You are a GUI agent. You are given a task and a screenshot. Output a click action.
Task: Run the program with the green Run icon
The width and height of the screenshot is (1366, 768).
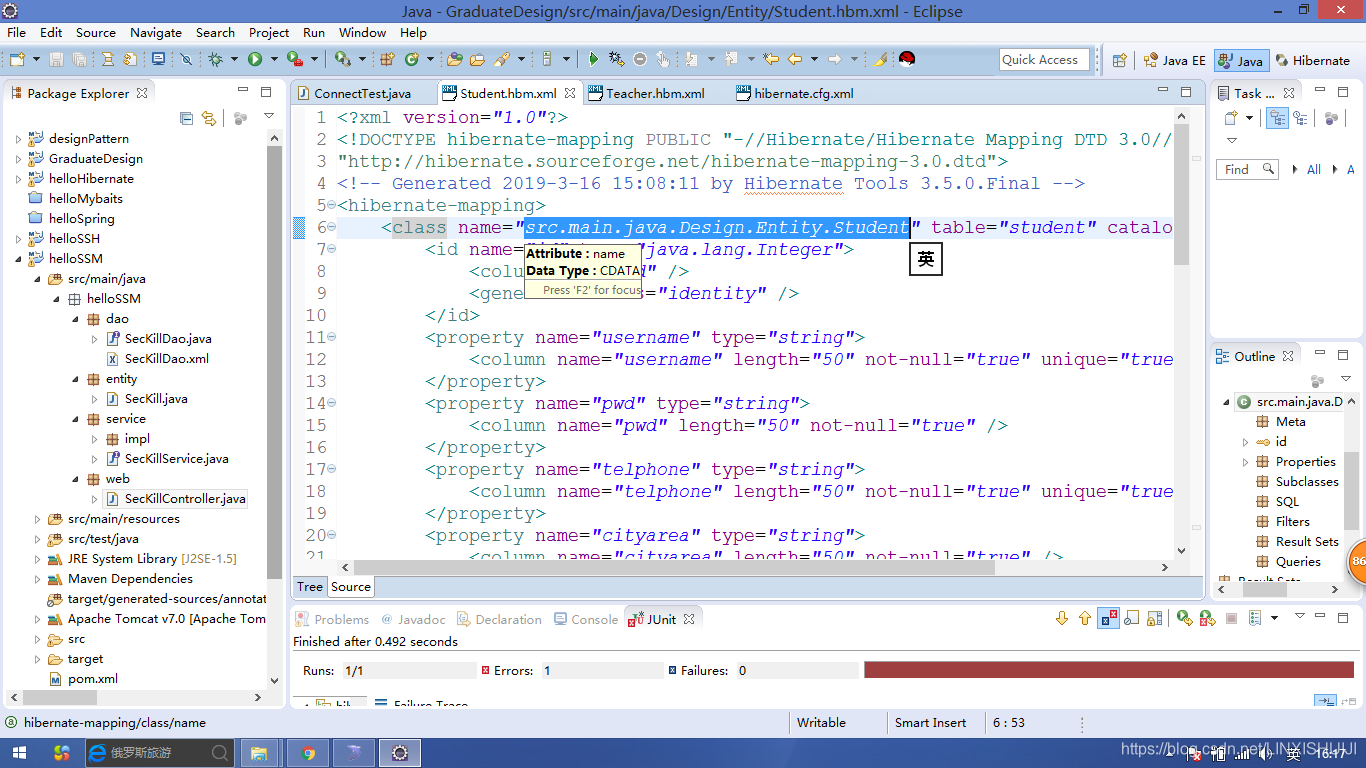(255, 60)
